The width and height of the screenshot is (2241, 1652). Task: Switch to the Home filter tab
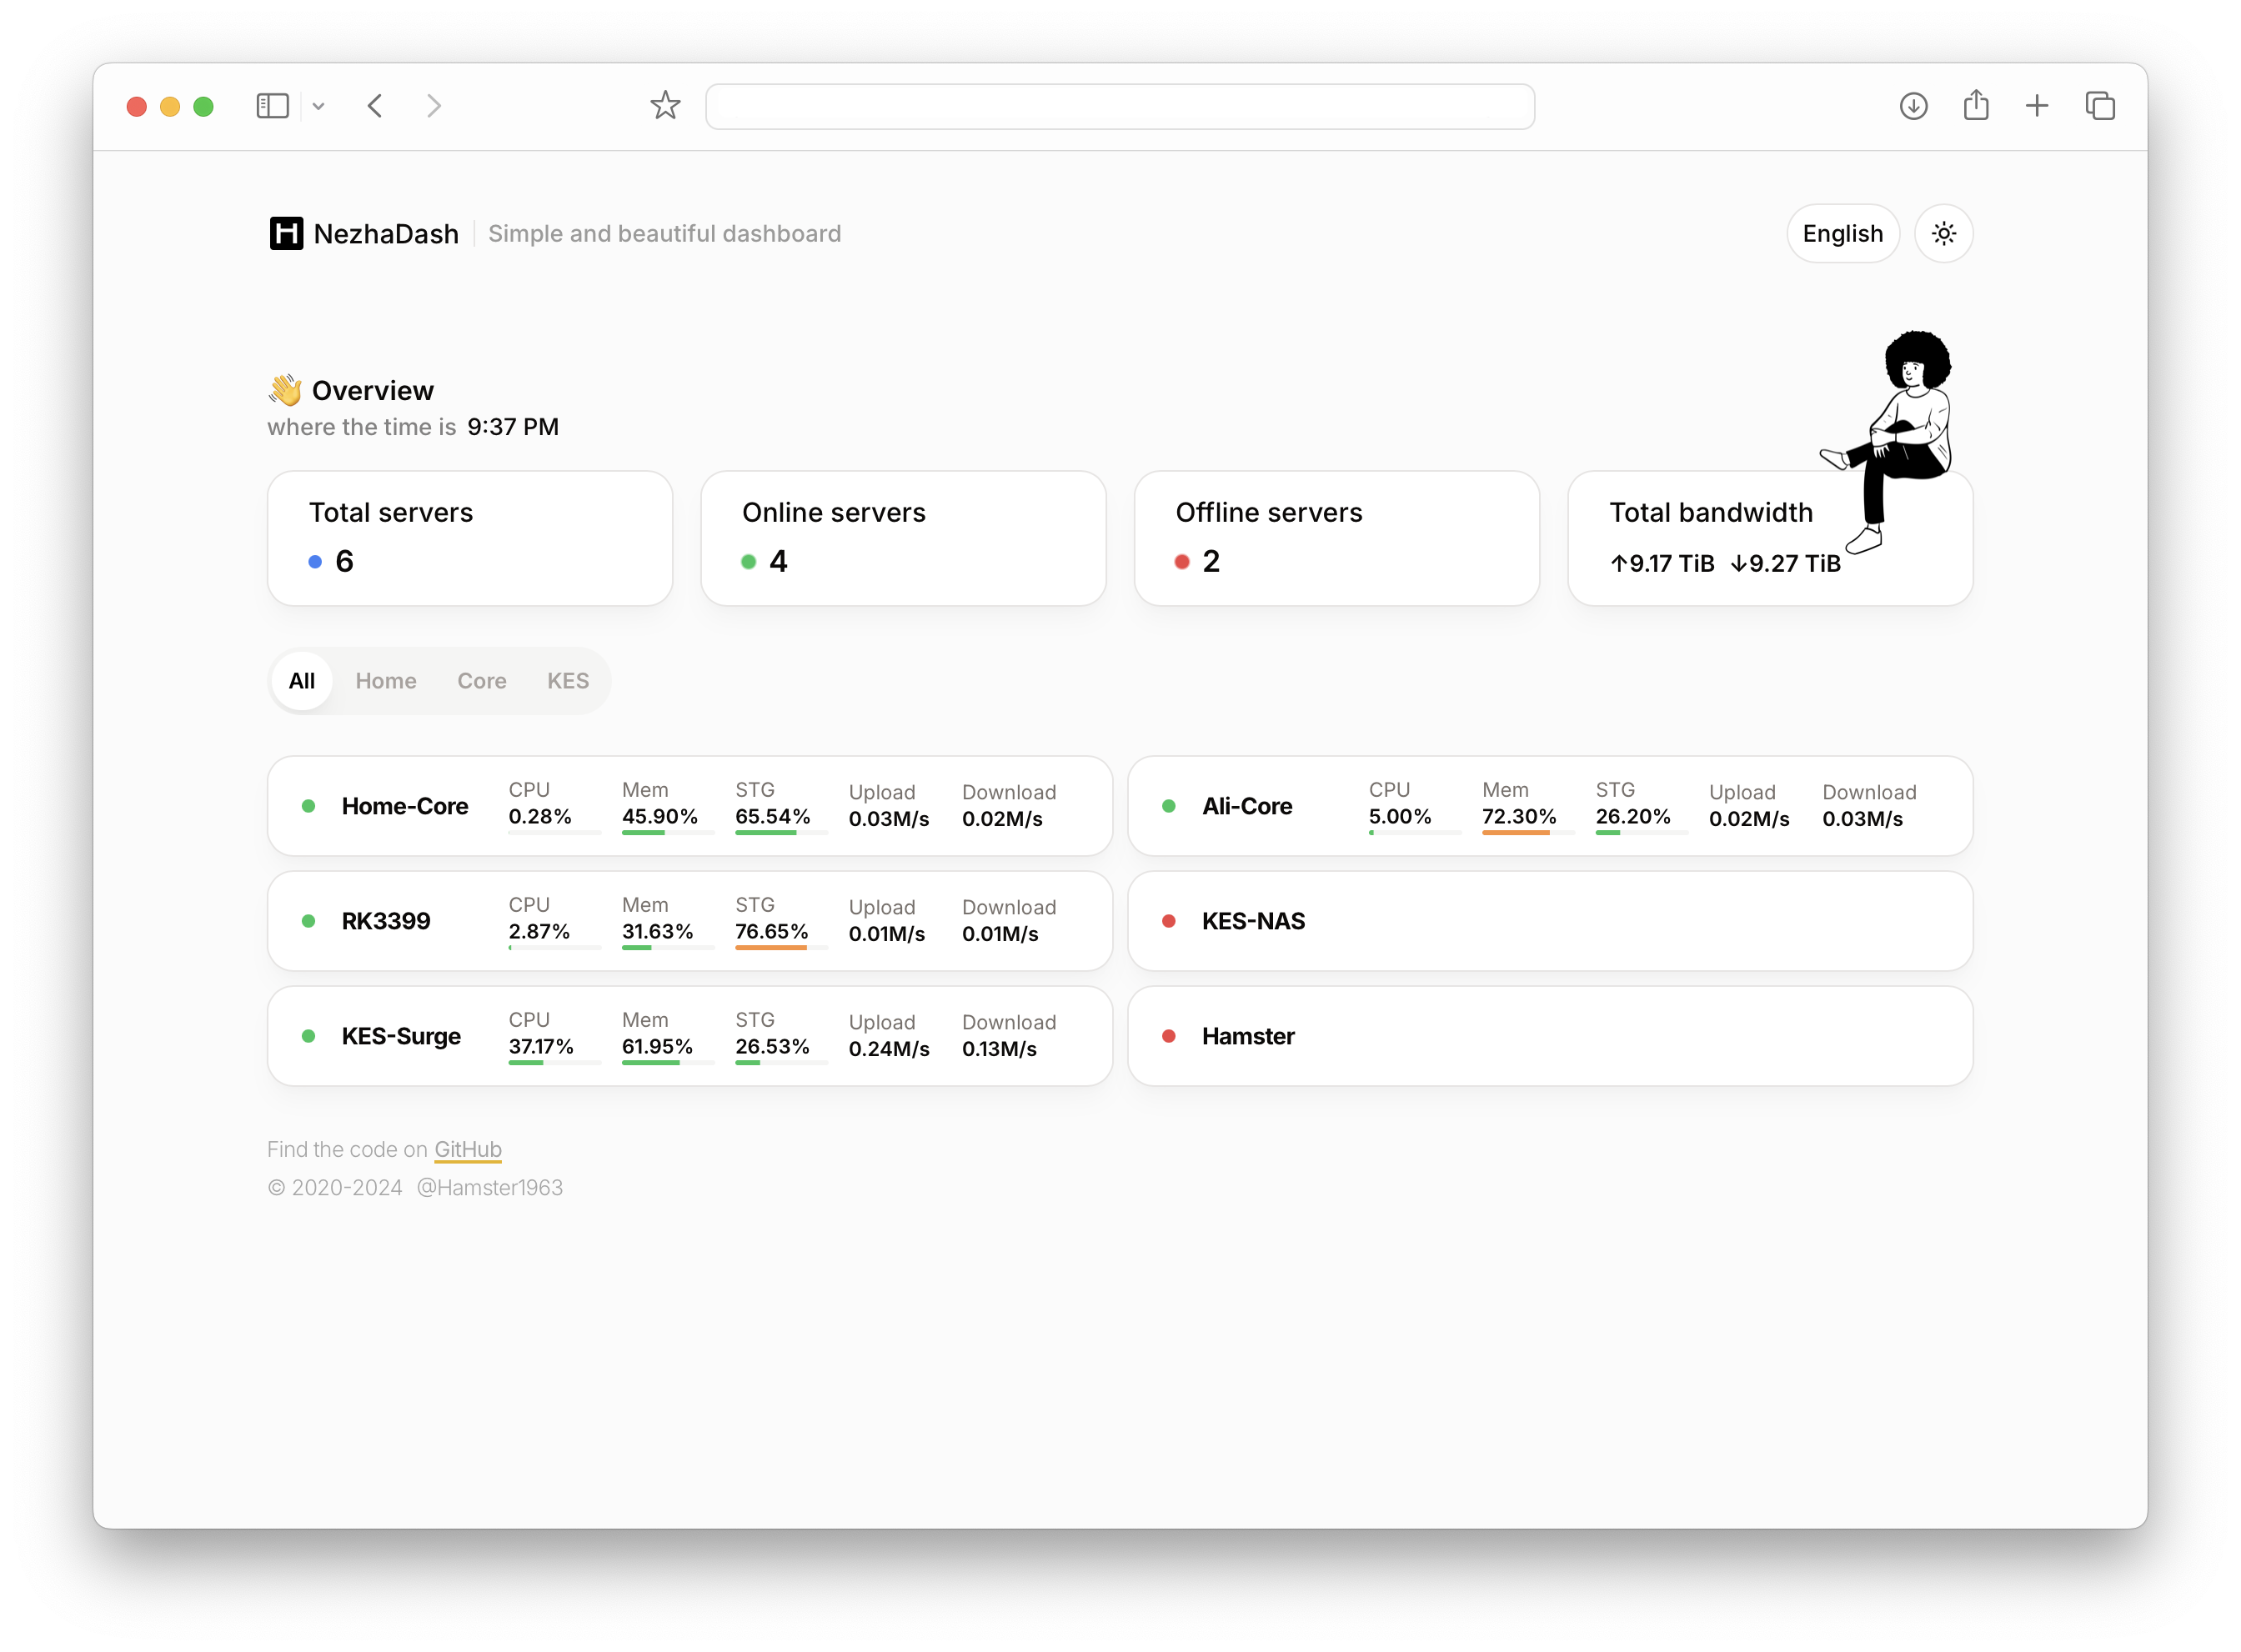tap(386, 681)
